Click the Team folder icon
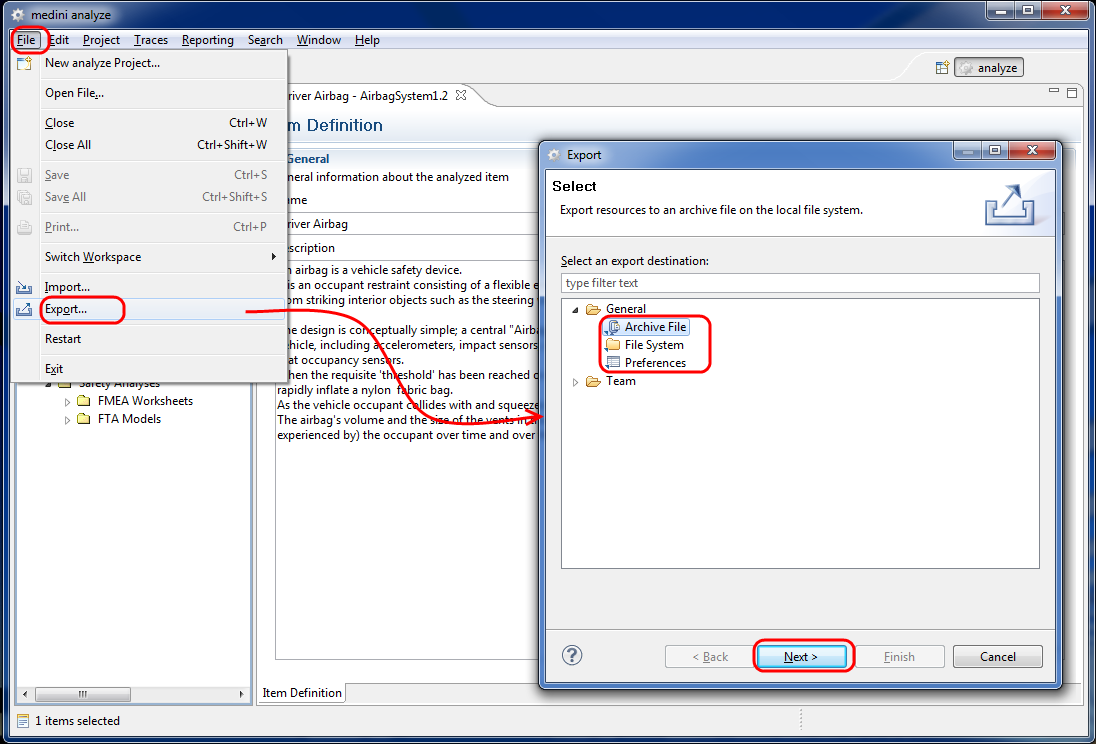 click(593, 381)
